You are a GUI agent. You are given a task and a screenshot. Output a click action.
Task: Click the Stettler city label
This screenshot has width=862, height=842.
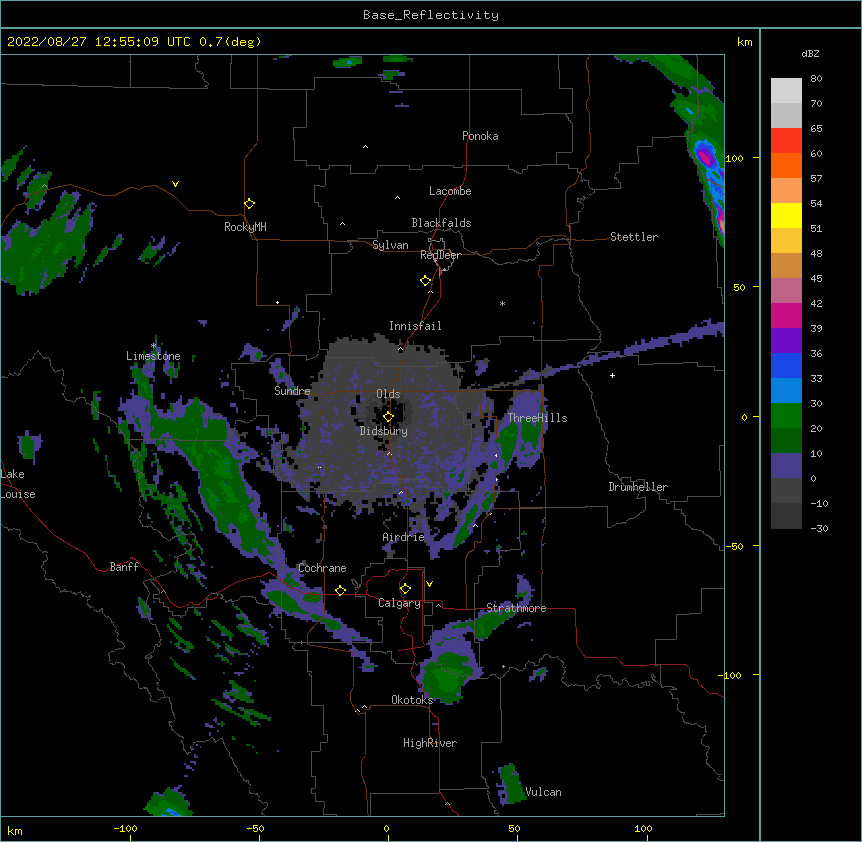click(634, 237)
